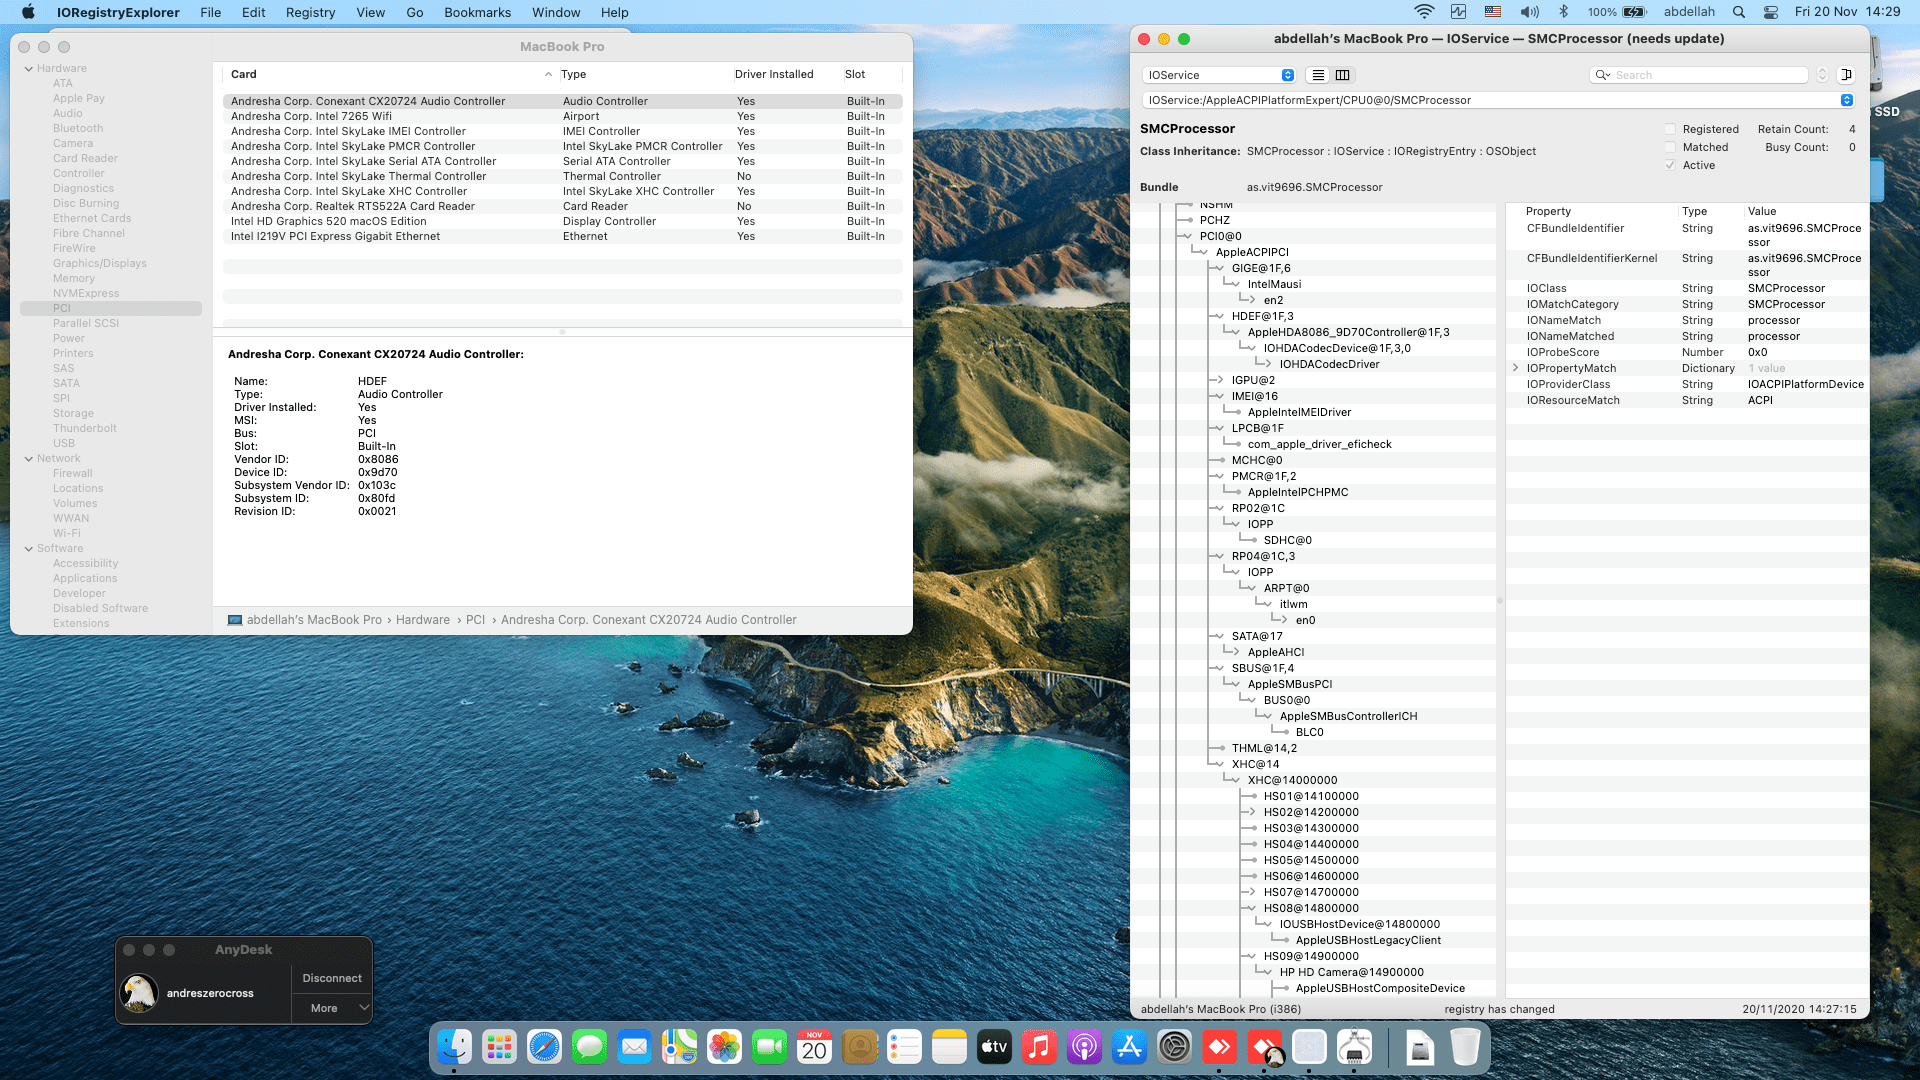Toggle the inspector sidebar panel icon
This screenshot has height=1080, width=1920.
pyautogui.click(x=1846, y=75)
